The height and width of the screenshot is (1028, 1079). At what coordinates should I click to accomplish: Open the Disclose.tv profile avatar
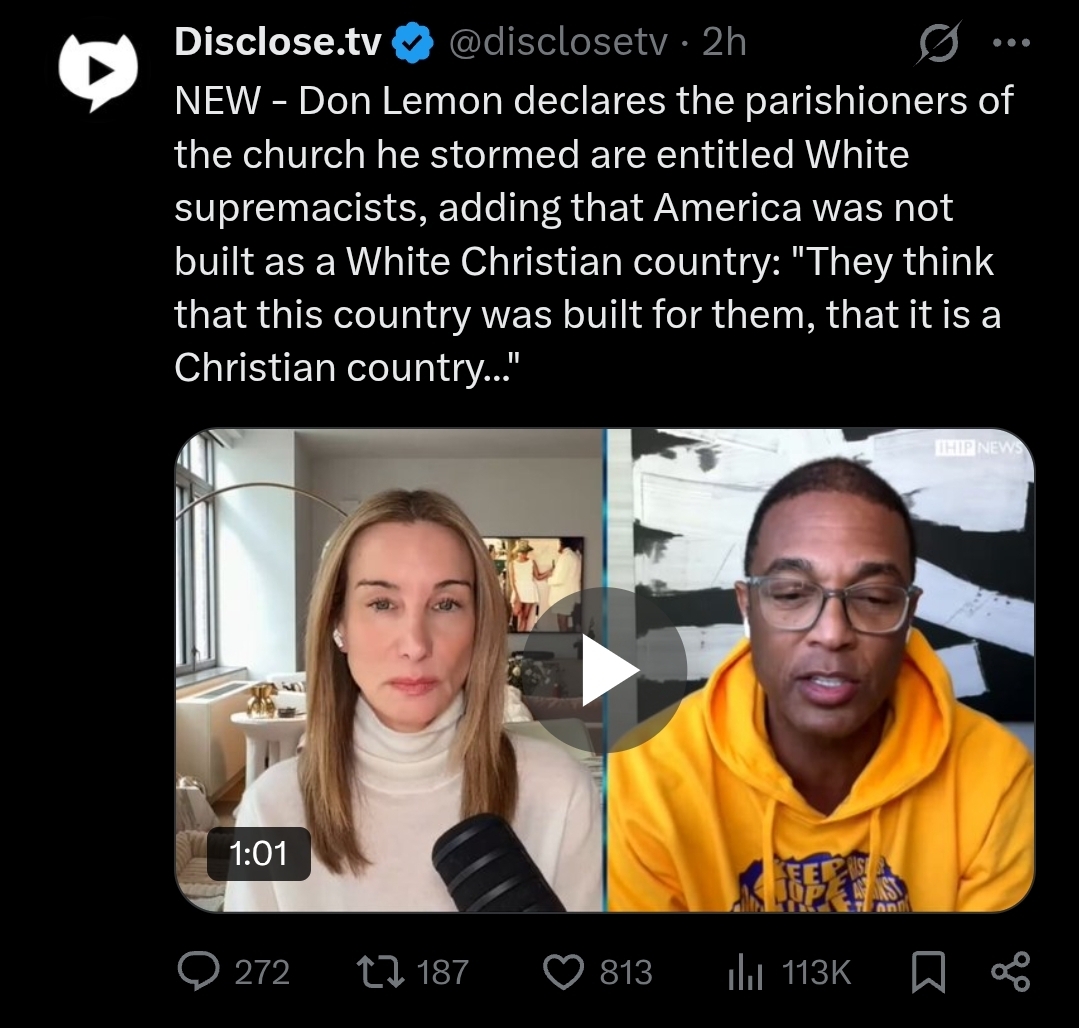pyautogui.click(x=98, y=71)
